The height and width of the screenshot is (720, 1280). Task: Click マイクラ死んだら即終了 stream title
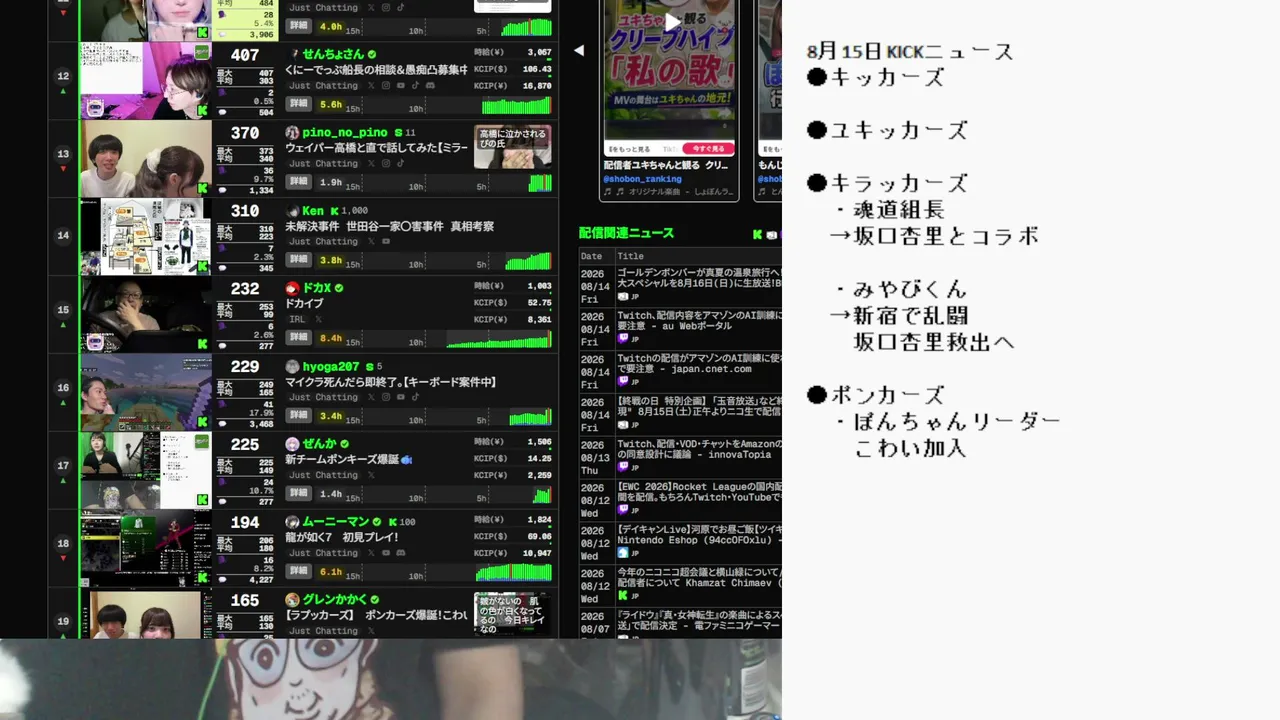tap(391, 383)
